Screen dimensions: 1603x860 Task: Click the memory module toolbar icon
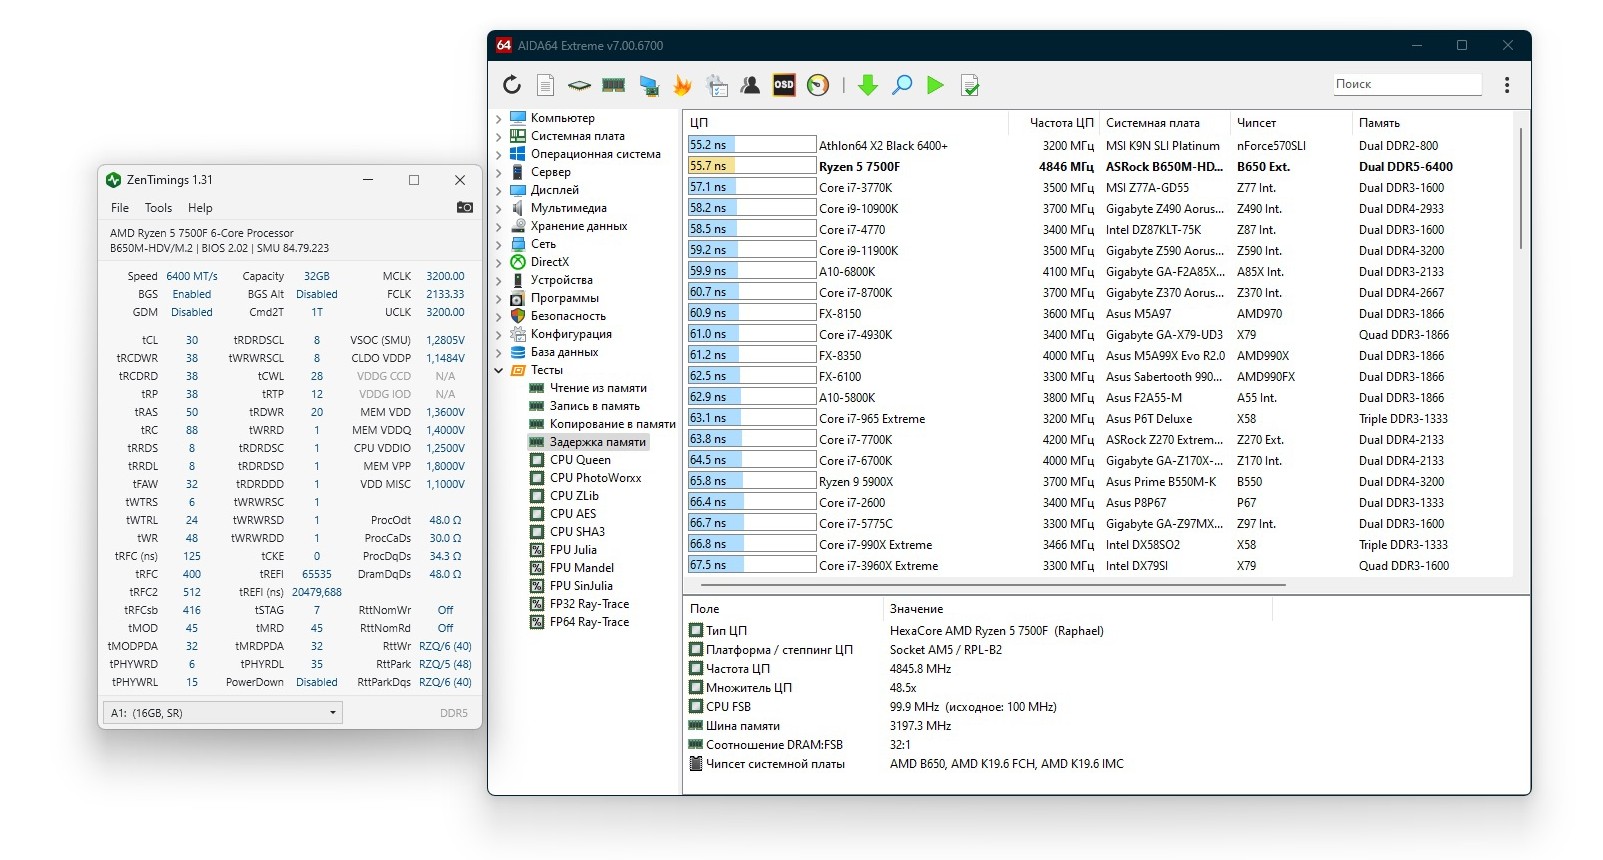click(x=613, y=85)
